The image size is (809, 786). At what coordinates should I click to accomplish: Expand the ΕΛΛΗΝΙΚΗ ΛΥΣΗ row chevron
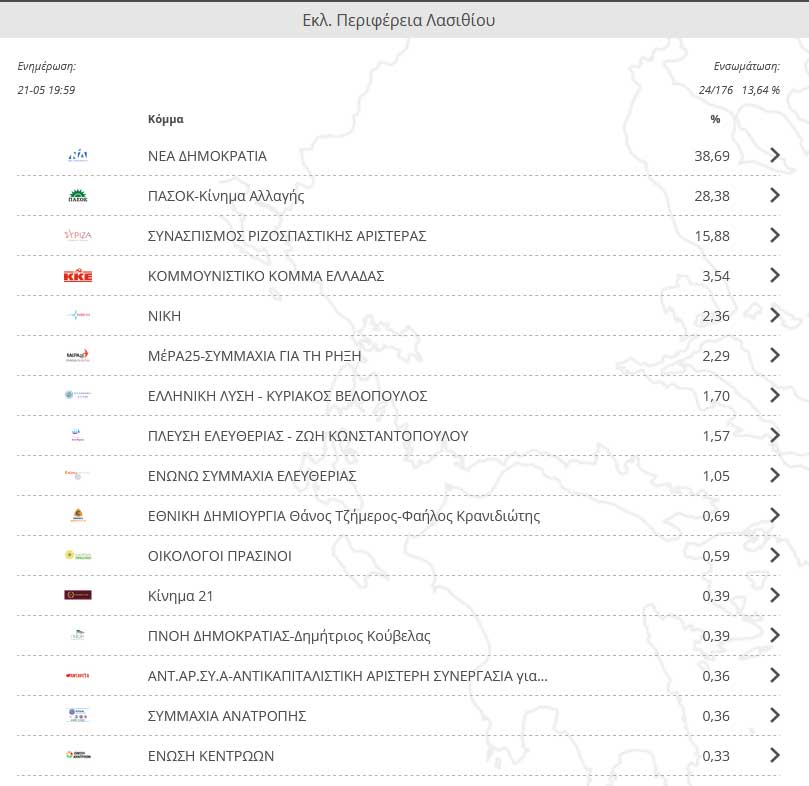pyautogui.click(x=774, y=395)
